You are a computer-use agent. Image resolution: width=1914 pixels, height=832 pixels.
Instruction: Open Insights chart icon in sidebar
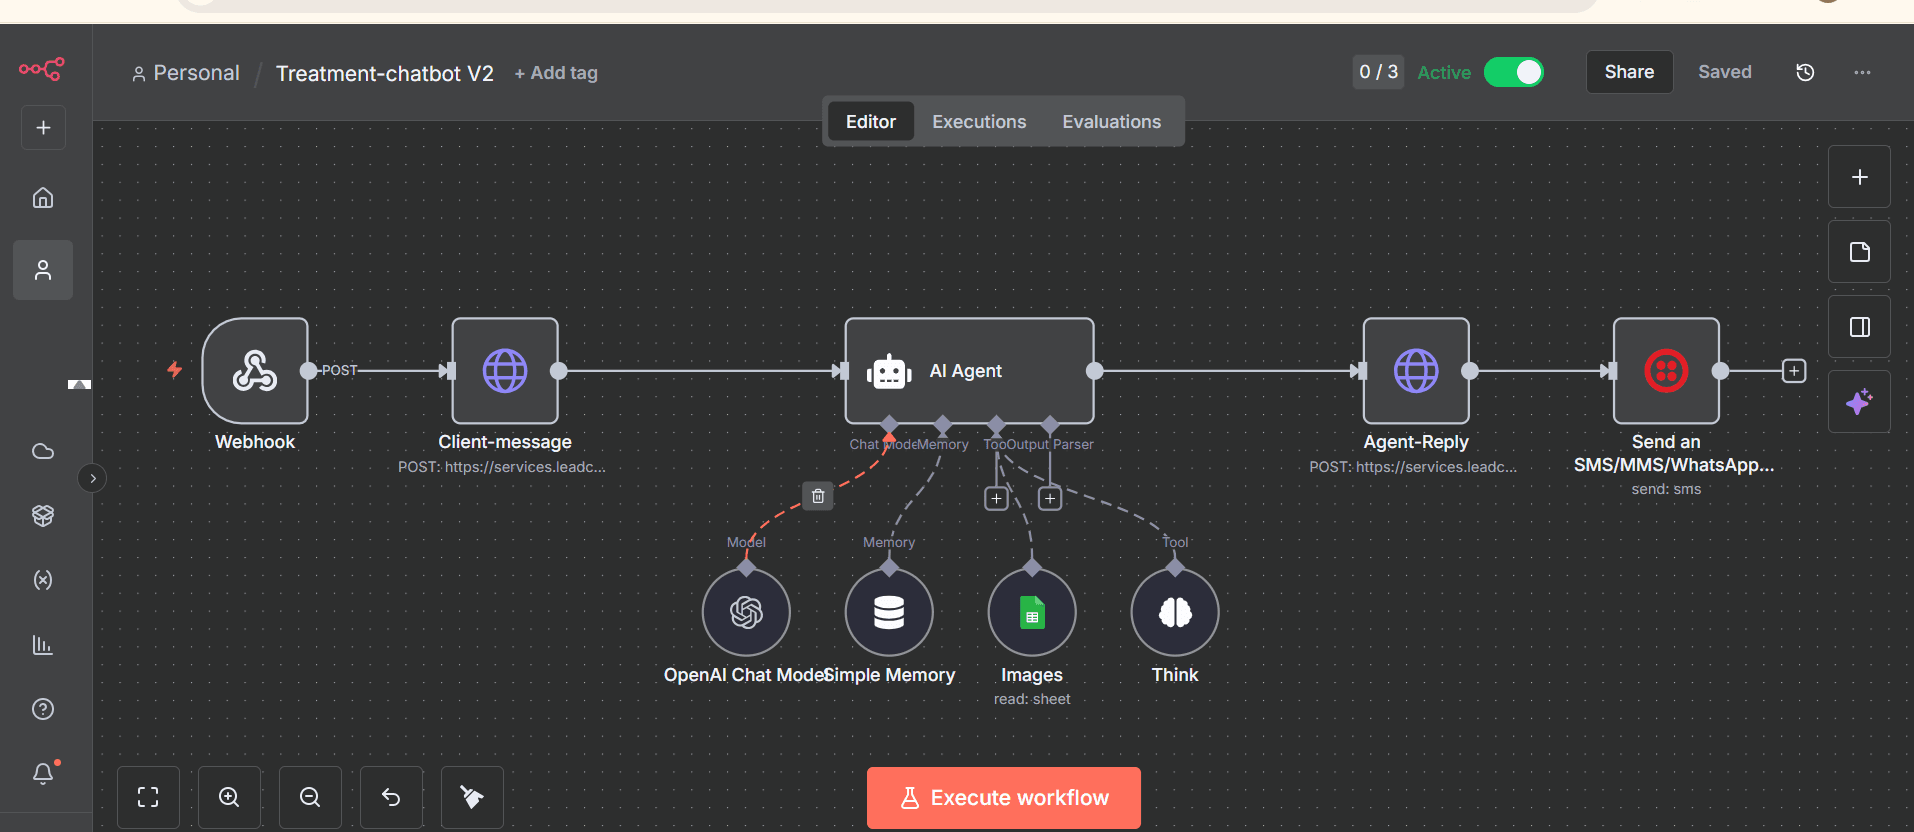point(43,645)
